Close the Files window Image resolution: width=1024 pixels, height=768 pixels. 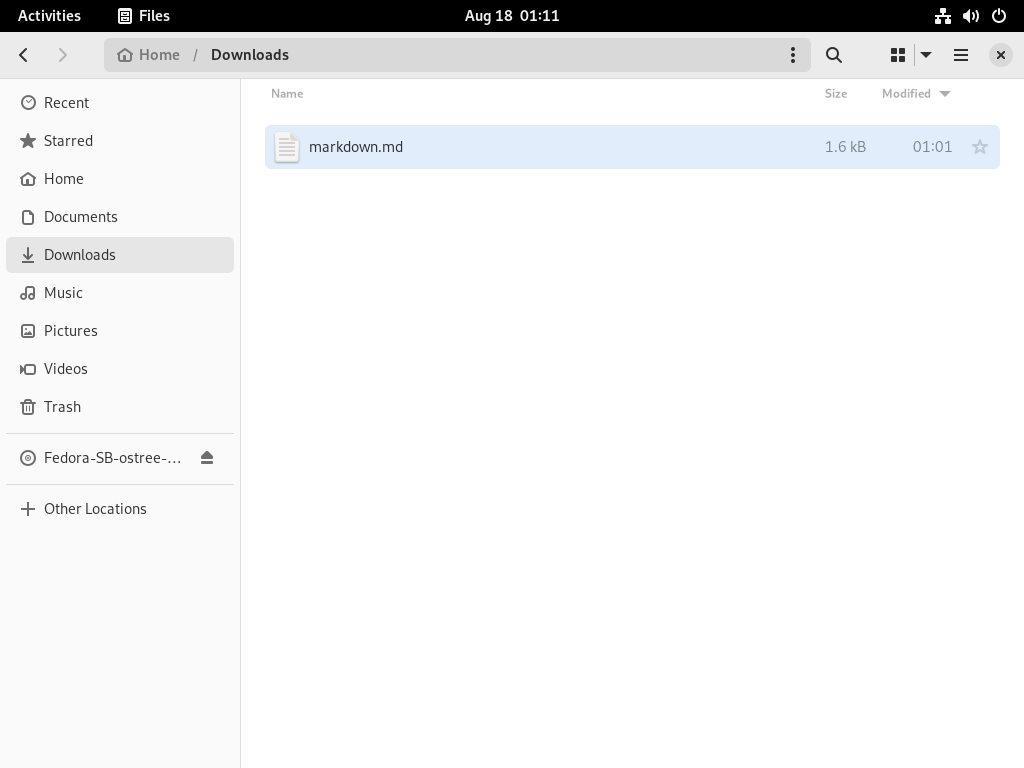(x=1000, y=55)
